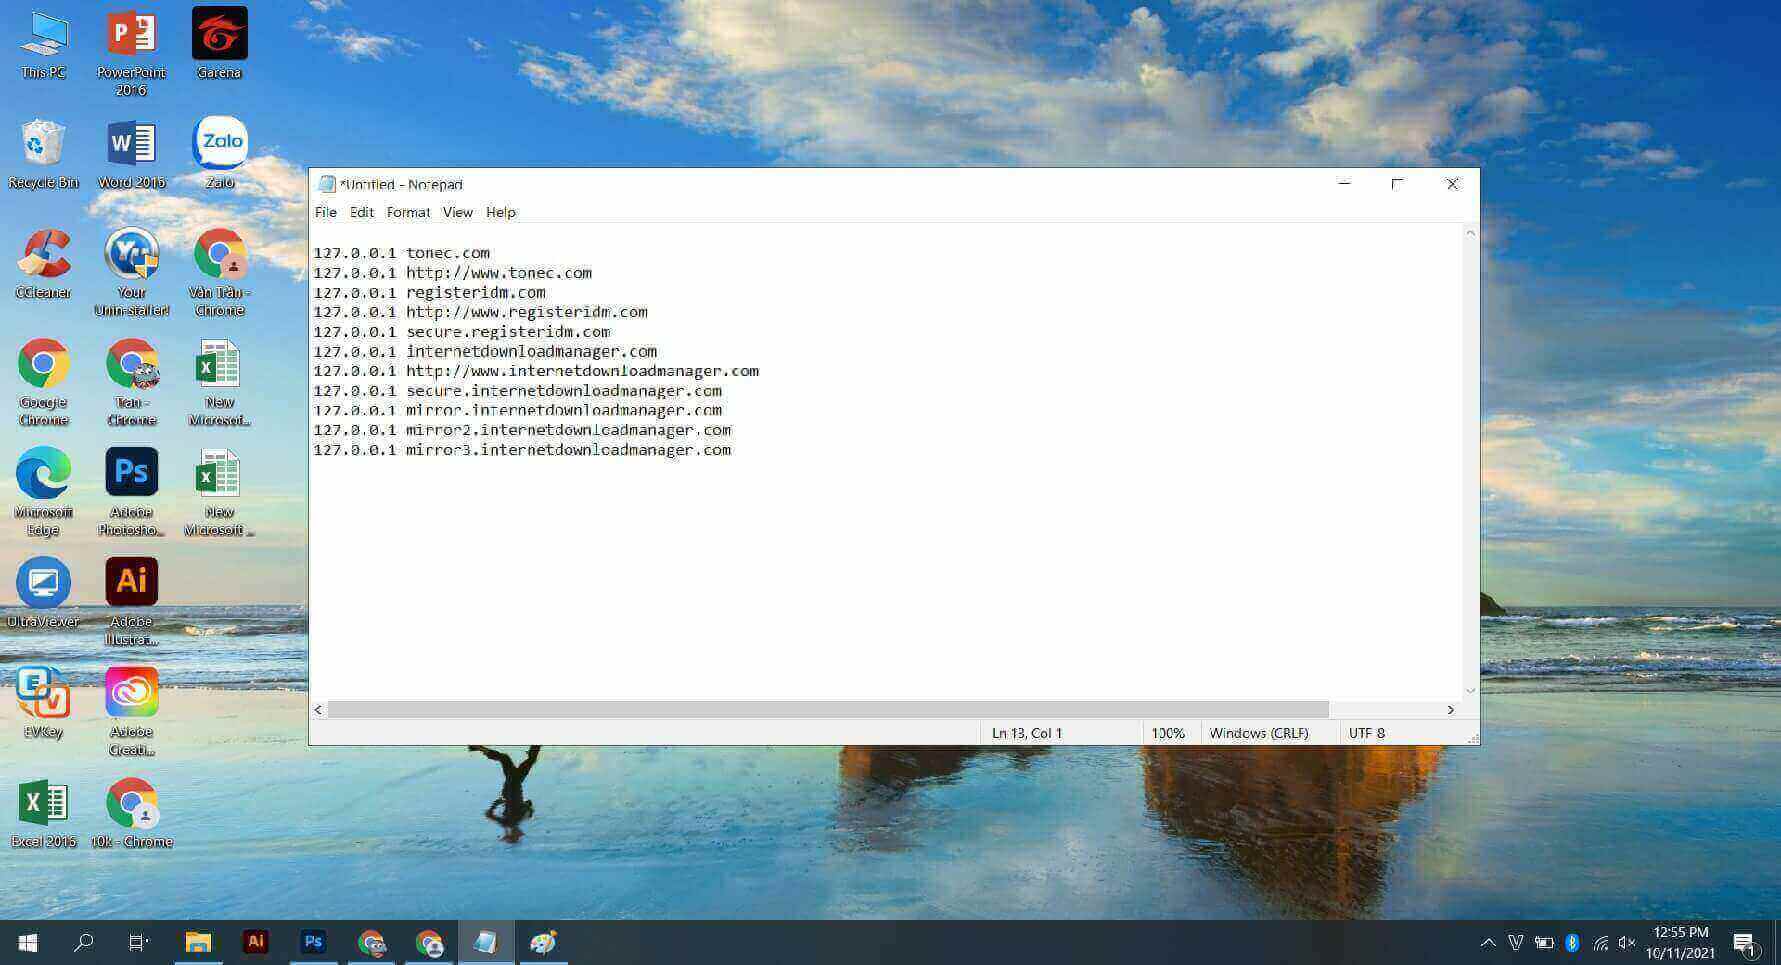This screenshot has width=1781, height=965.
Task: Open Excel 2016 desktop shortcut
Action: pos(43,814)
